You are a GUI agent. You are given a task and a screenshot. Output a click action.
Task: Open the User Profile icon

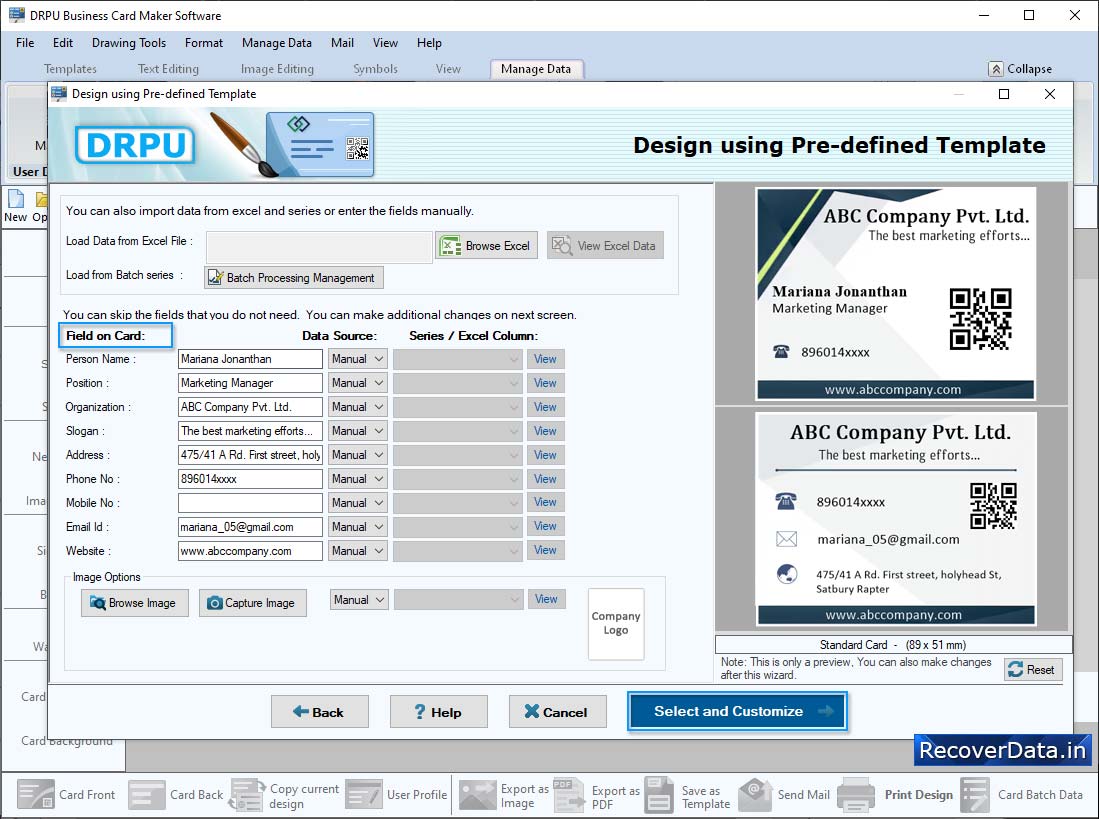pyautogui.click(x=364, y=794)
